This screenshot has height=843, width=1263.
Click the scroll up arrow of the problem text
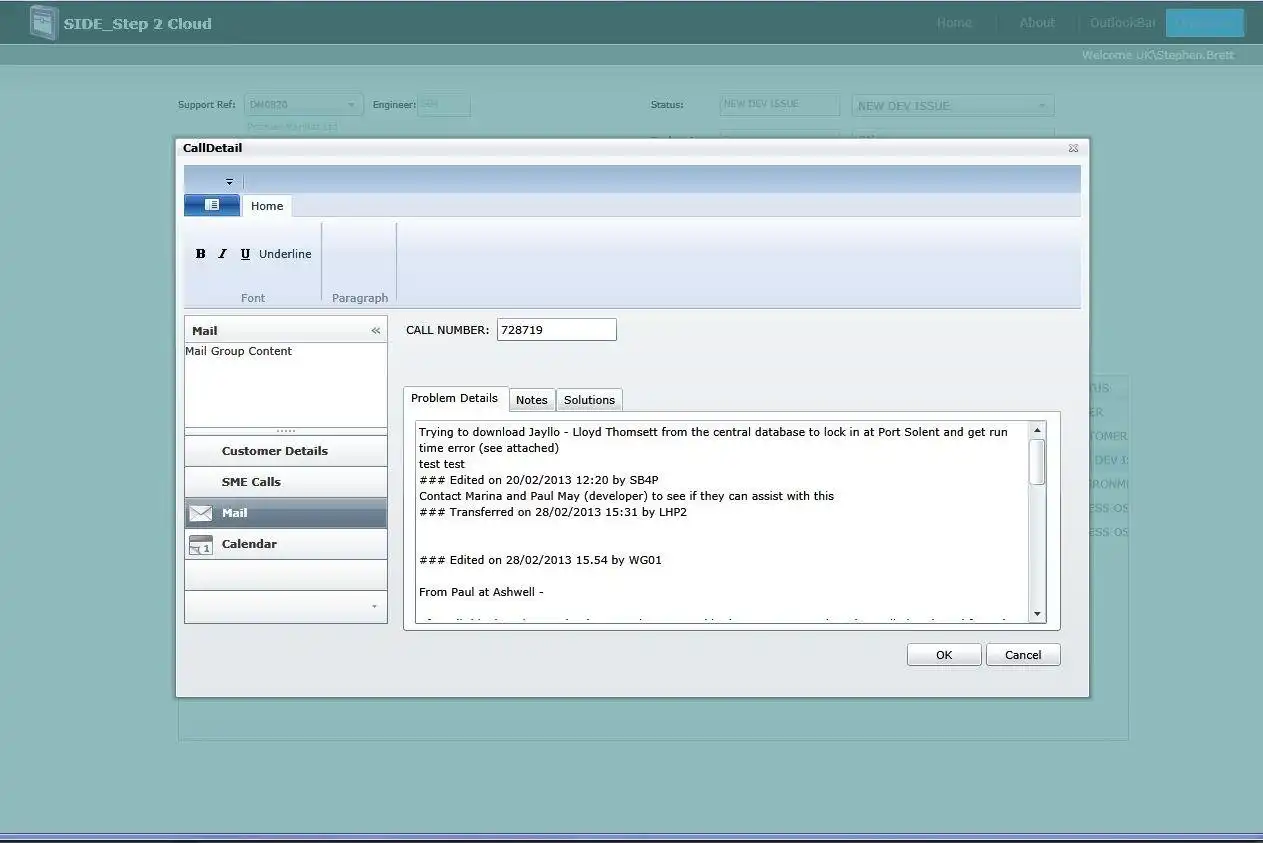pyautogui.click(x=1037, y=430)
